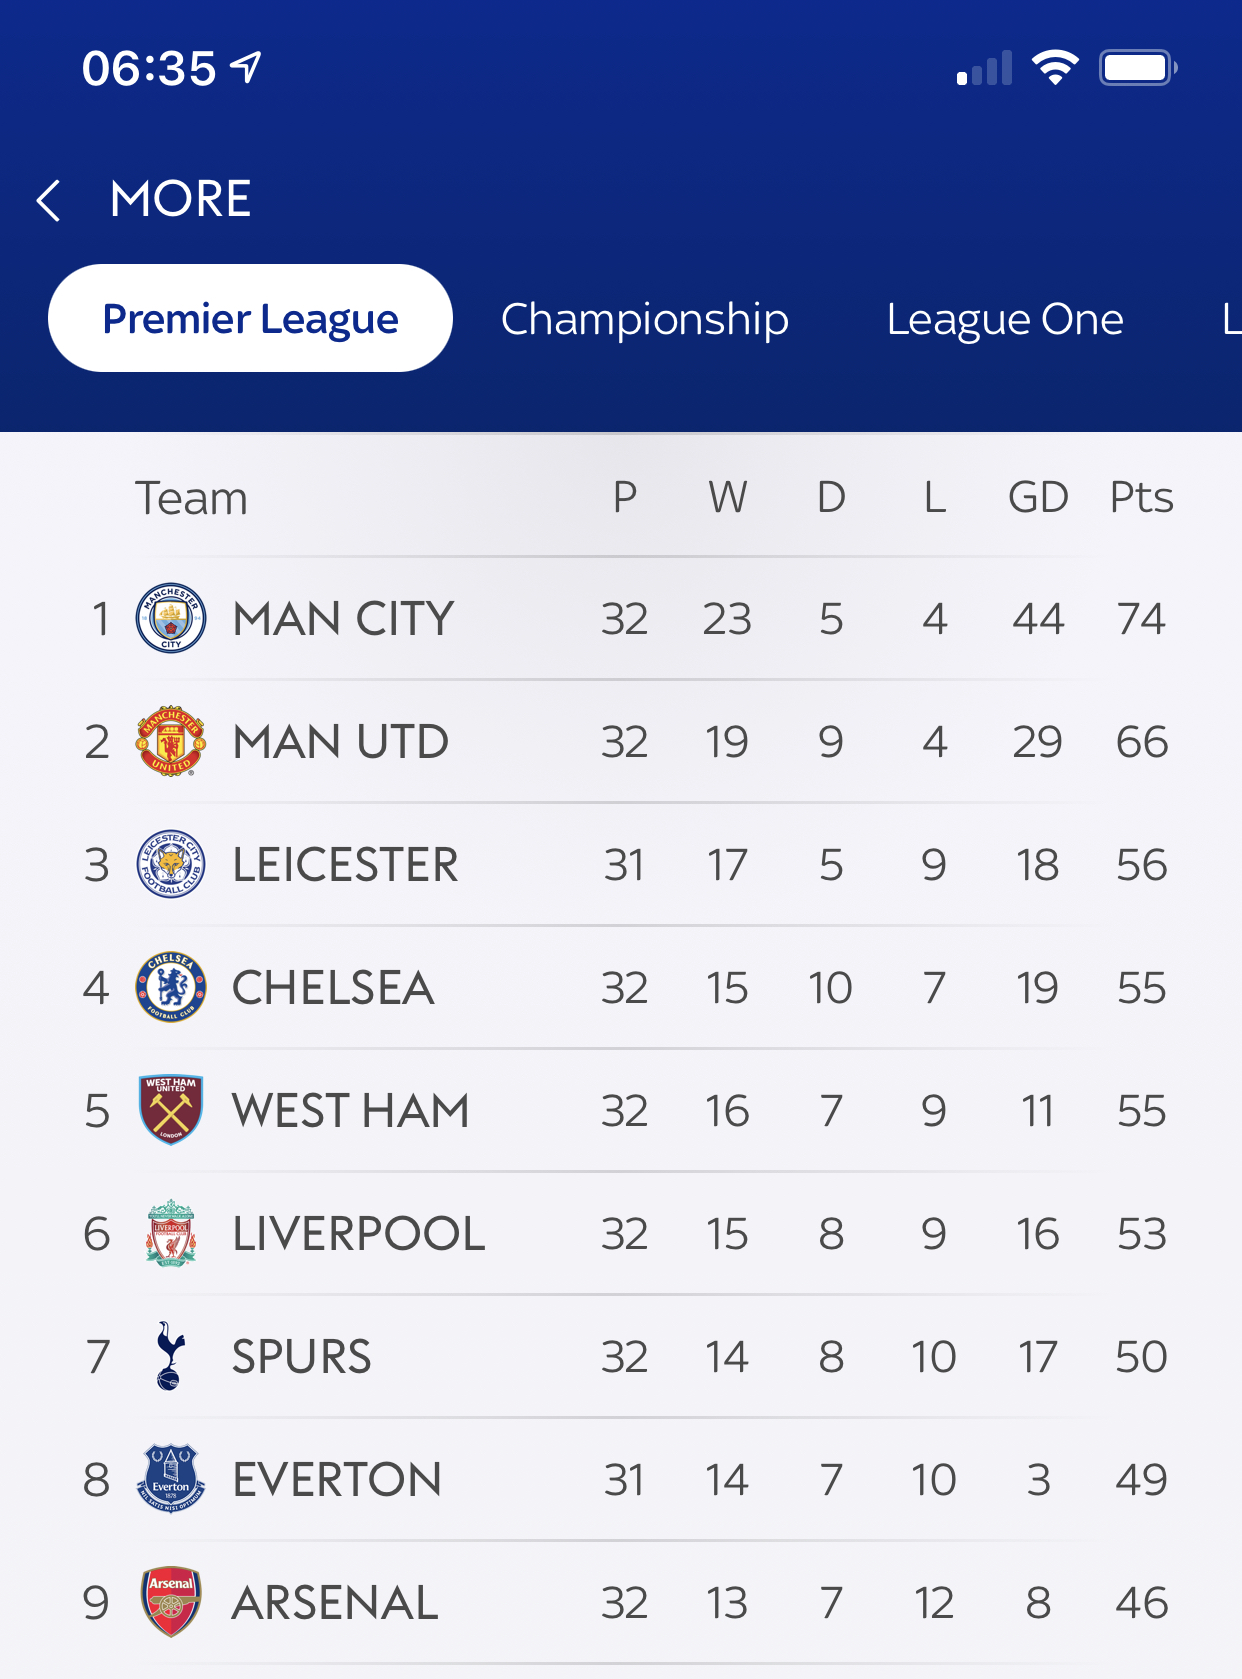Open the MAN CITY team name
1242x1679 pixels.
pos(343,619)
